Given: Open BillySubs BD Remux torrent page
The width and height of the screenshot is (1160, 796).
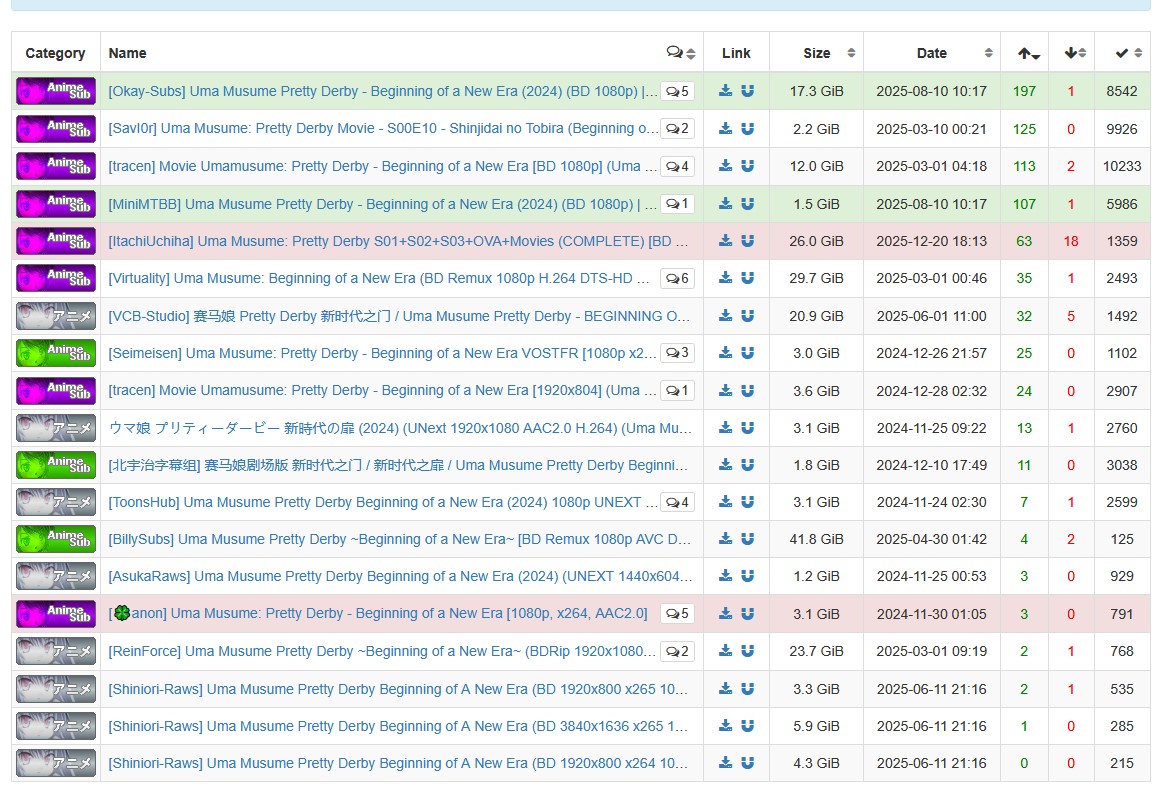Looking at the screenshot, I should tap(399, 539).
